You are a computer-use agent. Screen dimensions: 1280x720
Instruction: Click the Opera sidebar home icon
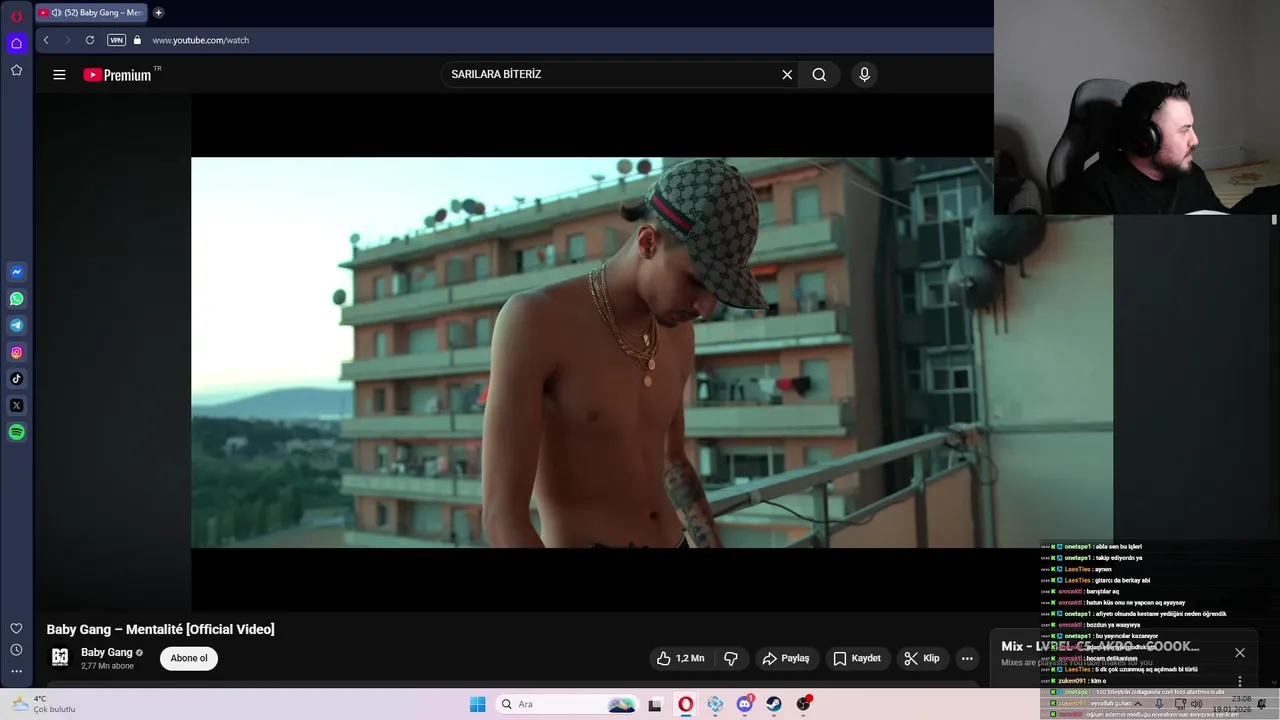coord(16,43)
